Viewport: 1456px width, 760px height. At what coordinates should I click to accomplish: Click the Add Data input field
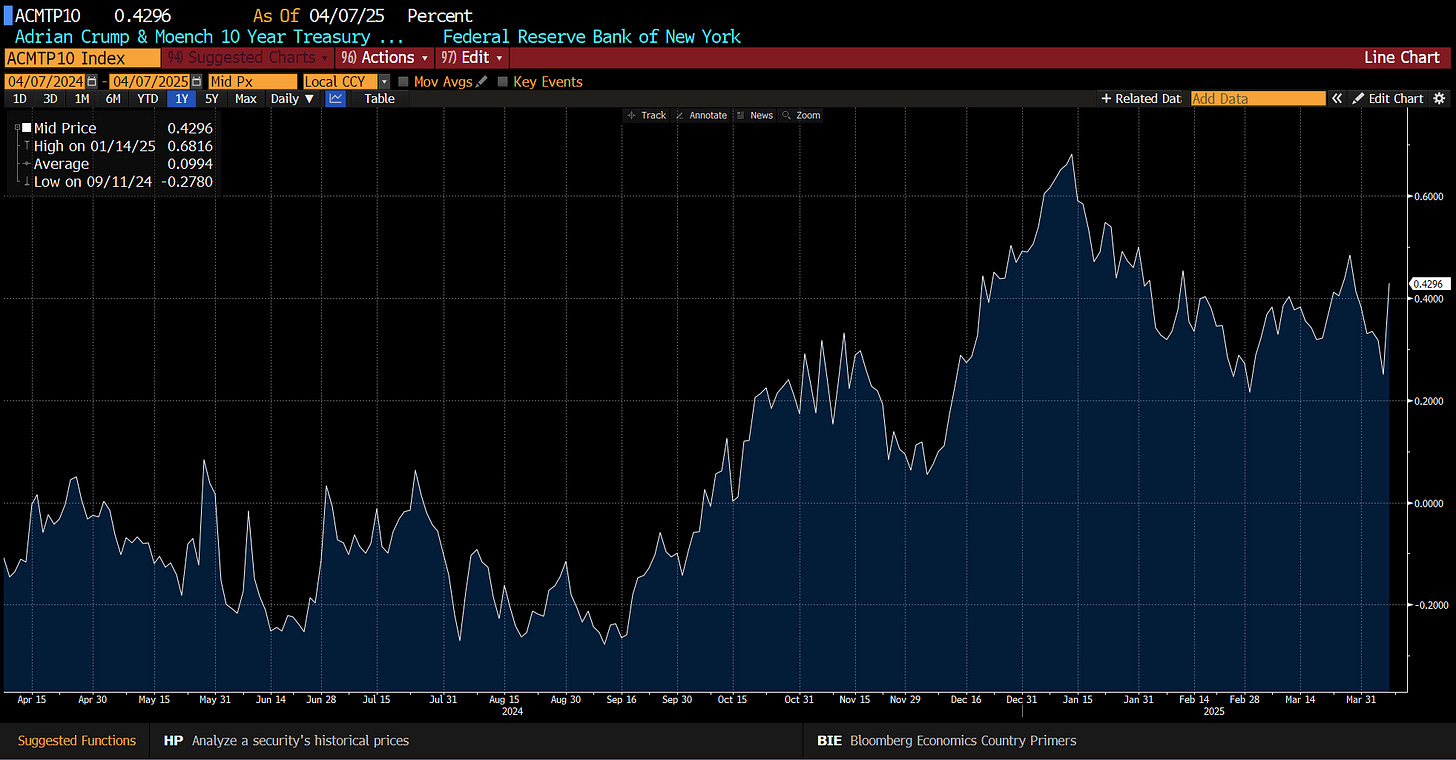click(x=1258, y=98)
